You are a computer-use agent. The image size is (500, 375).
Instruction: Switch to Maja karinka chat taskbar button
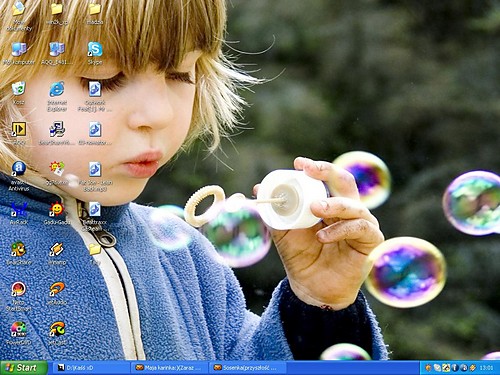click(x=169, y=368)
